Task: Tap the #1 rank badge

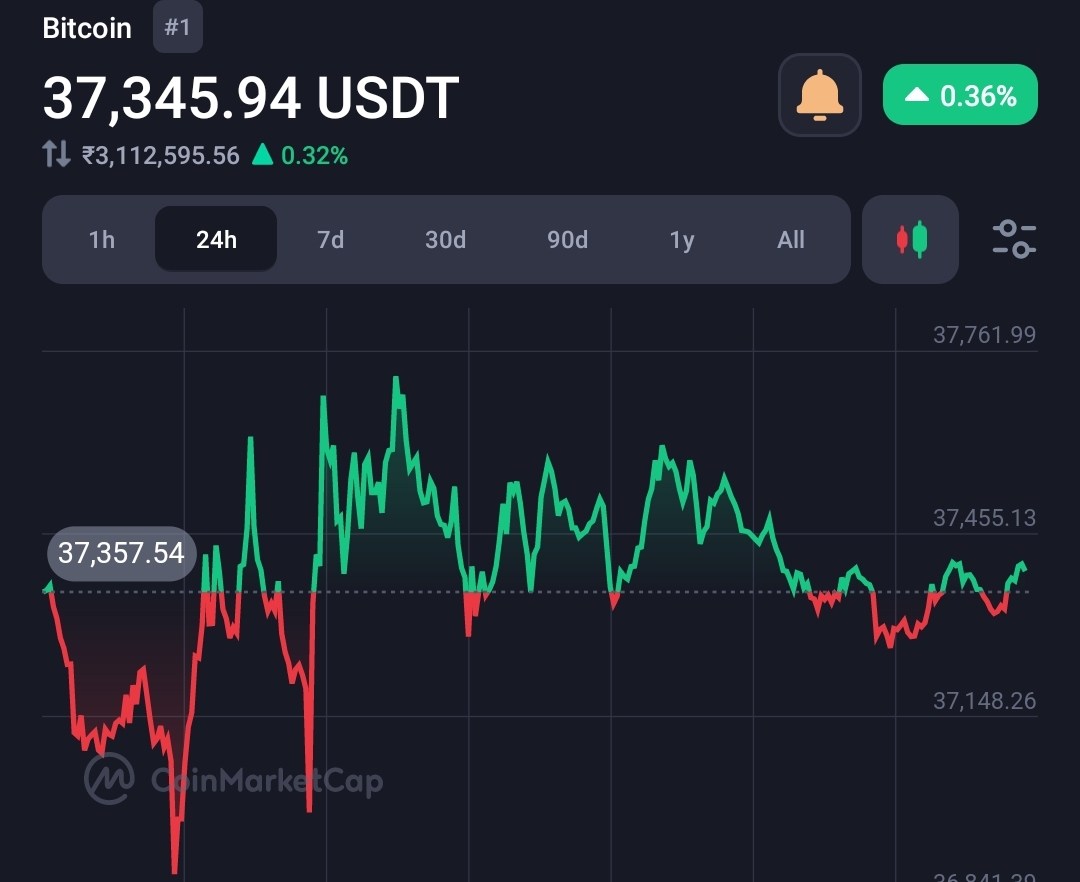Action: click(x=177, y=27)
